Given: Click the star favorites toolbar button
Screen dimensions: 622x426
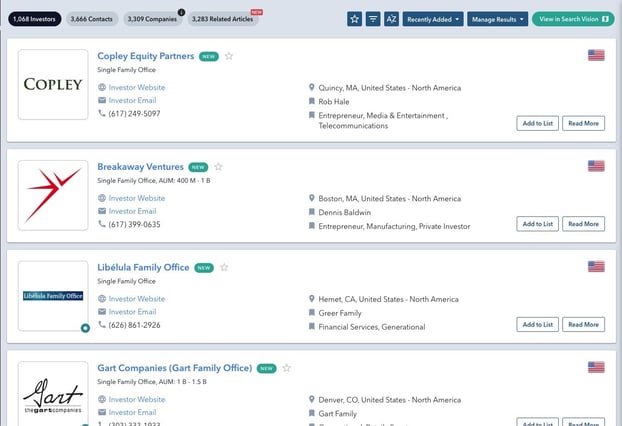Looking at the screenshot, I should click(354, 19).
